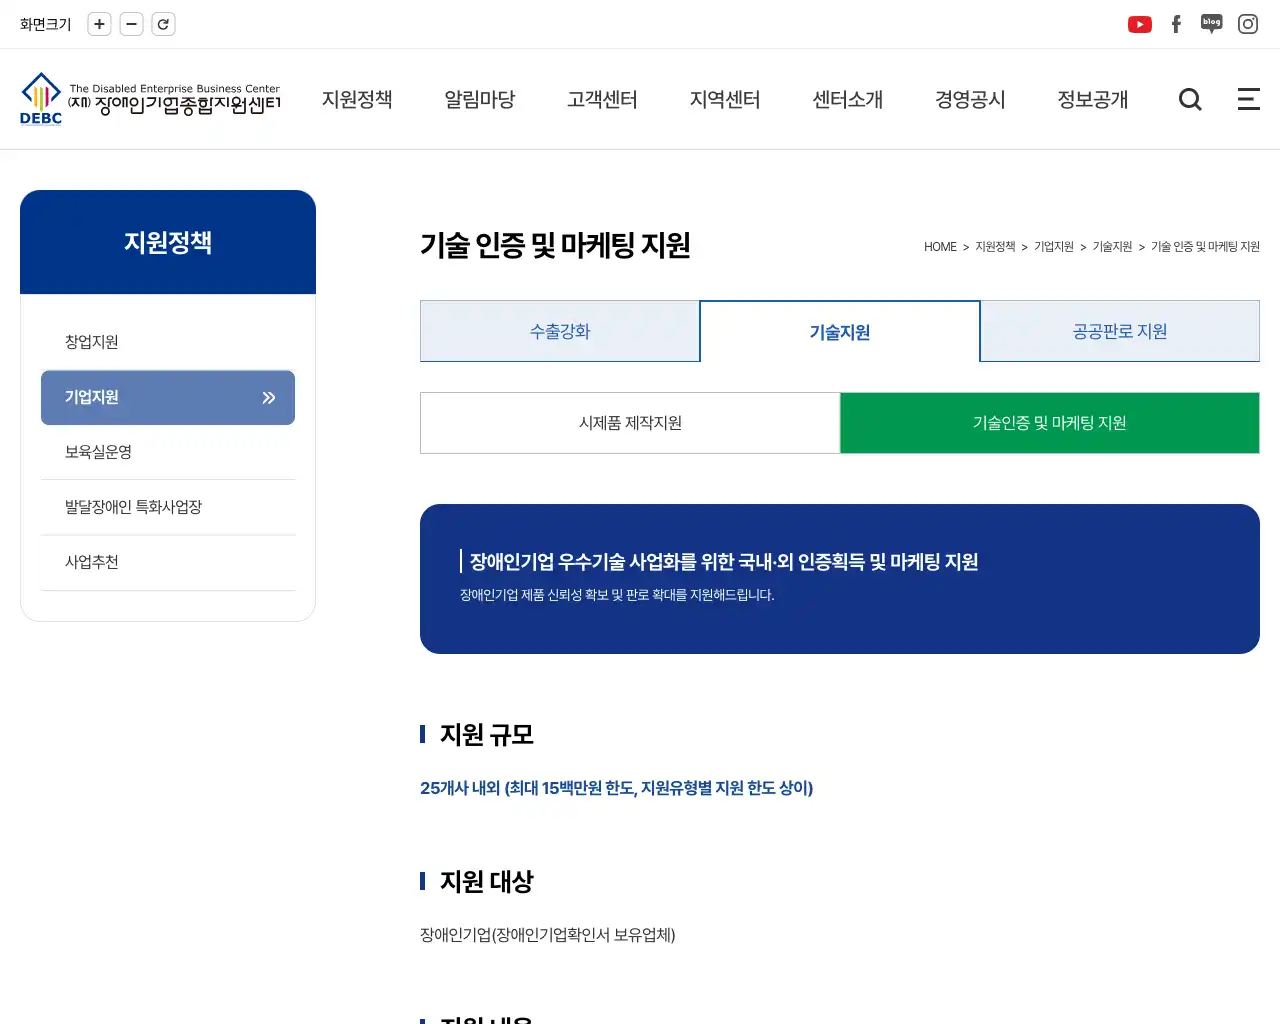Open 창업지원 in the sidebar
Image resolution: width=1280 pixels, height=1024 pixels.
tap(168, 342)
